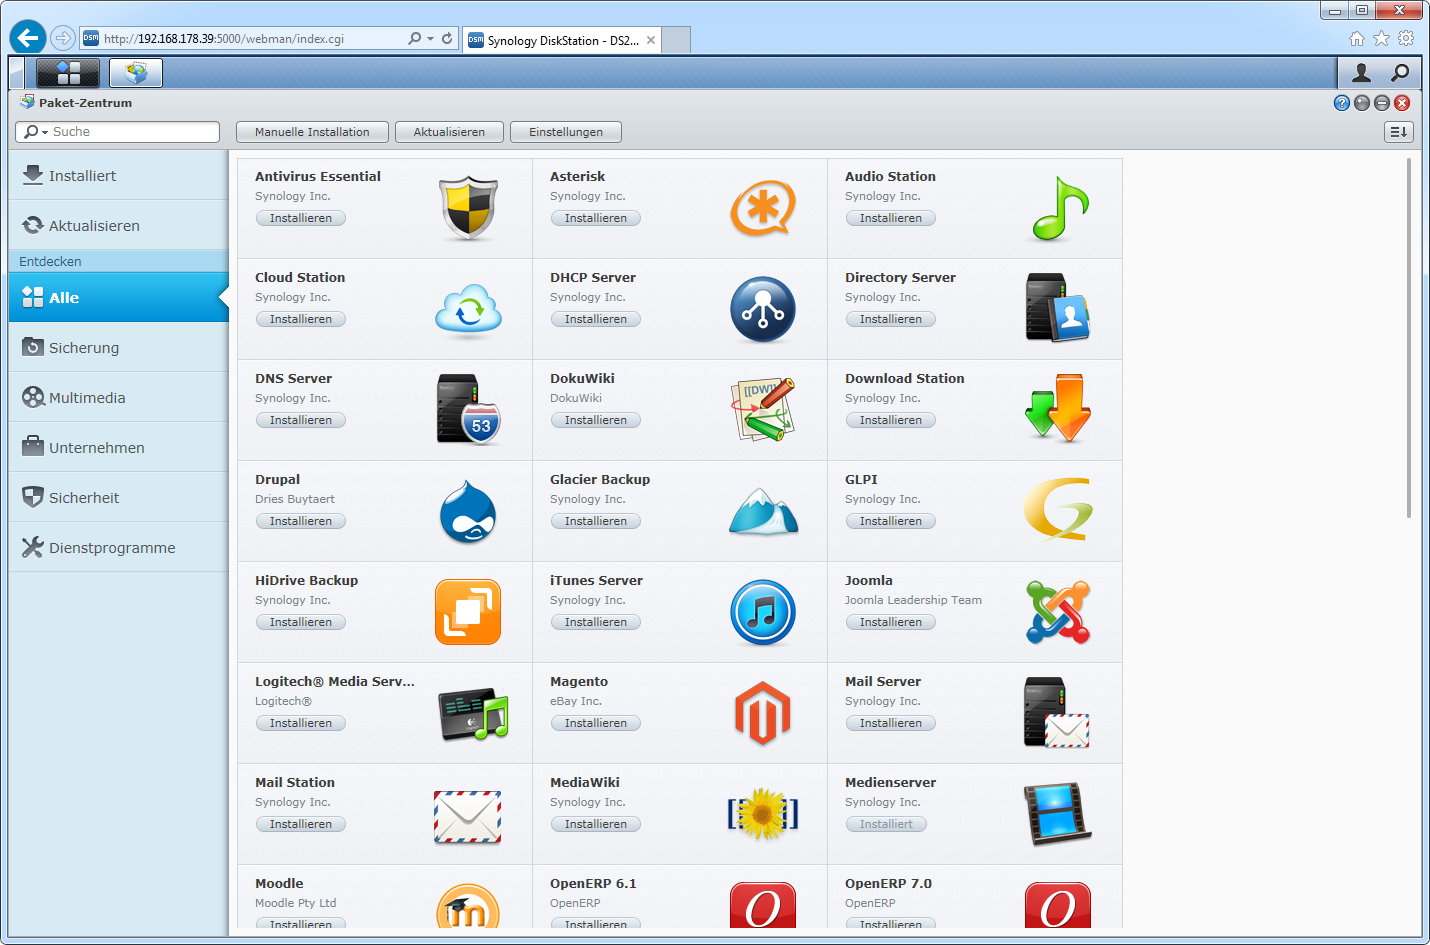Click the MediaWiki sunflower icon
Screen dimensions: 1430x945
(x=763, y=814)
